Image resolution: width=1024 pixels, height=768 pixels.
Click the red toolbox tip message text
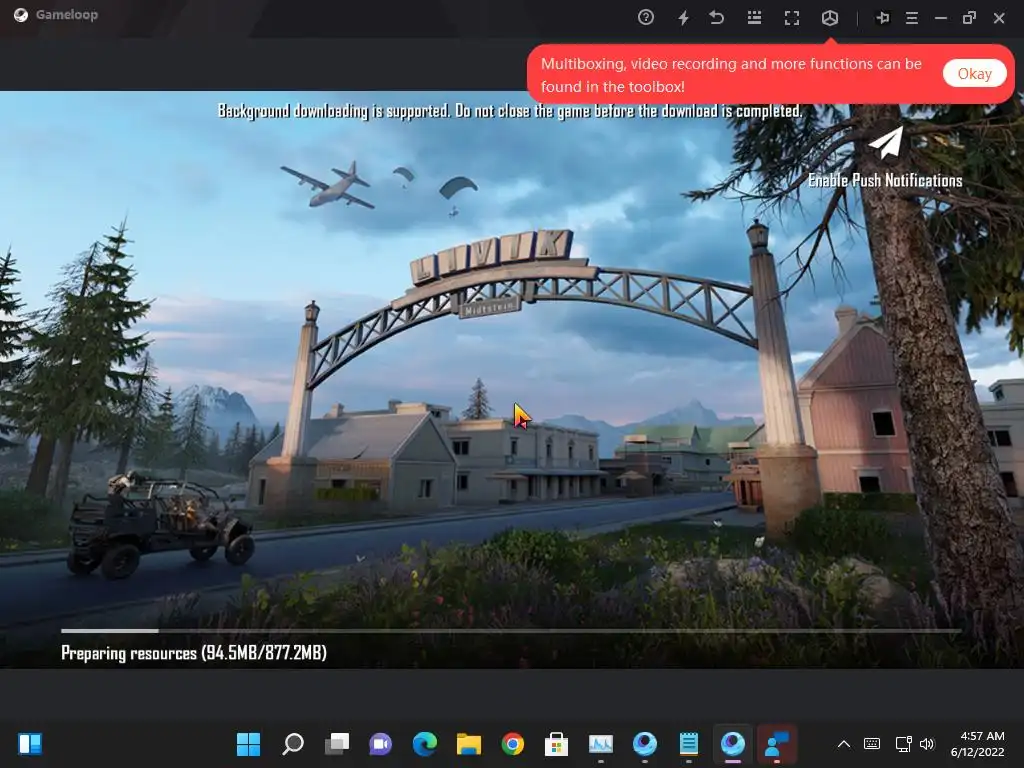click(x=731, y=75)
